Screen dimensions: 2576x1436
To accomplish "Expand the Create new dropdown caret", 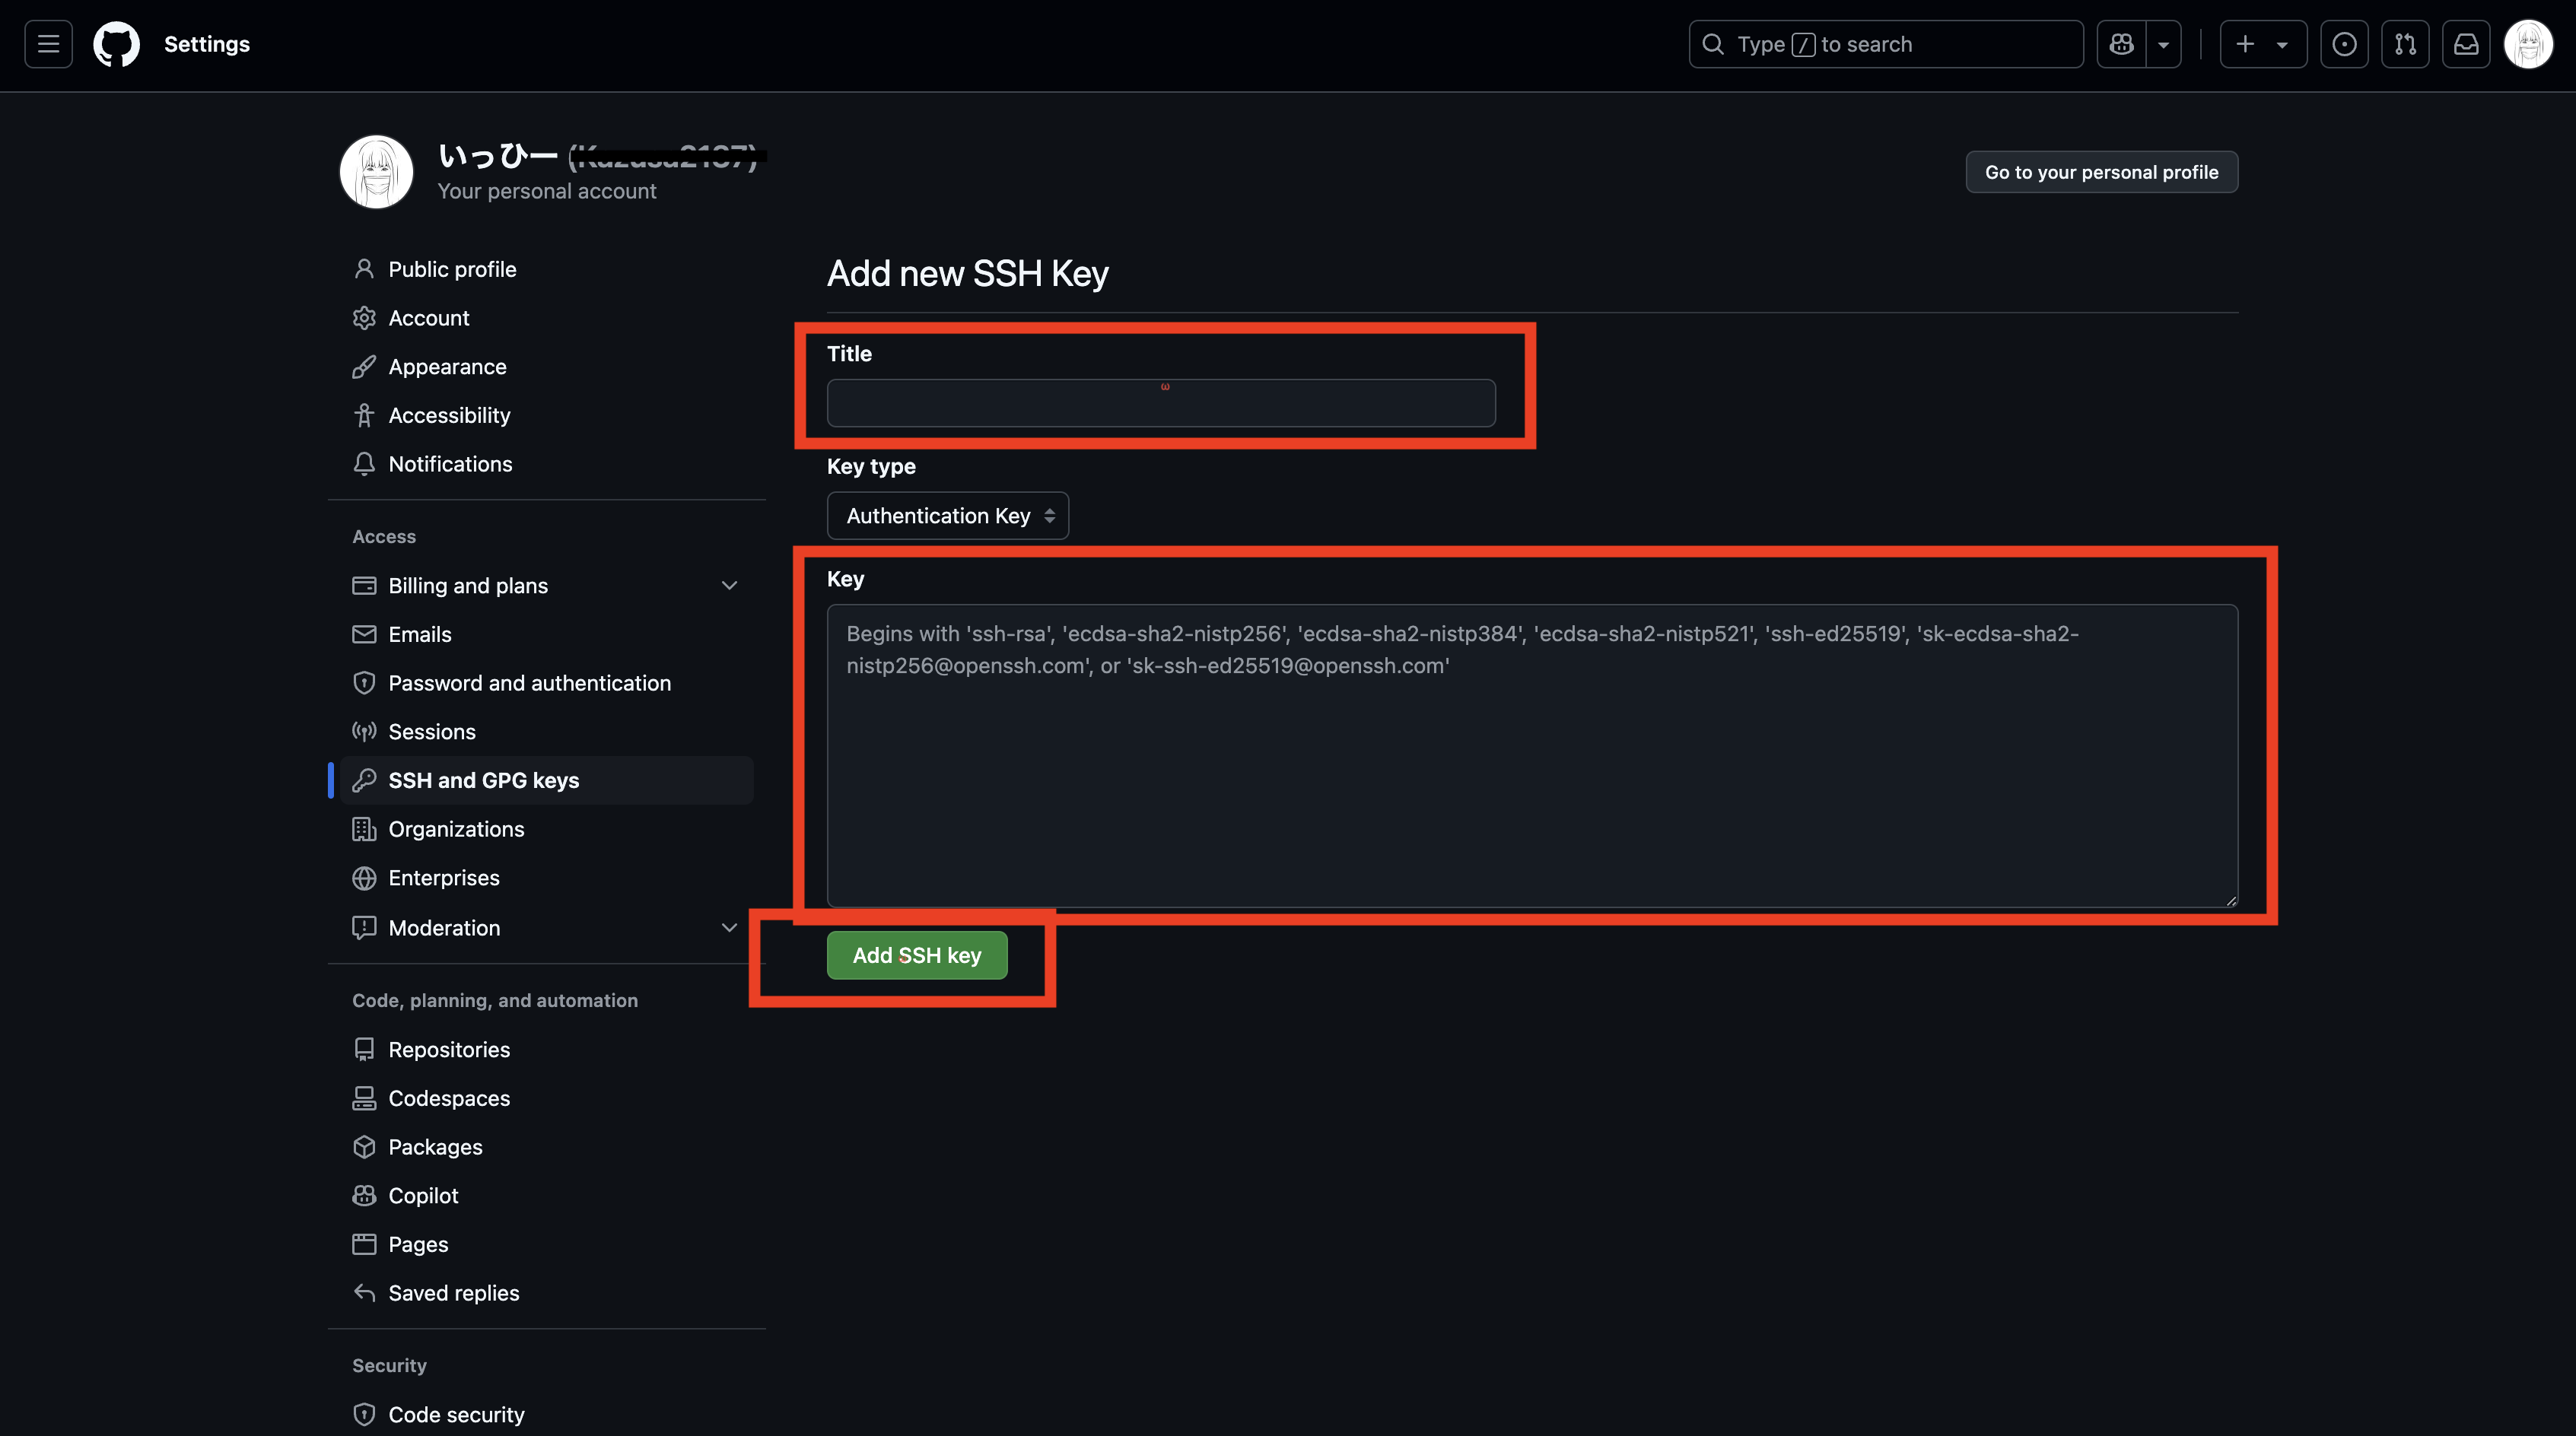I will tap(2282, 45).
